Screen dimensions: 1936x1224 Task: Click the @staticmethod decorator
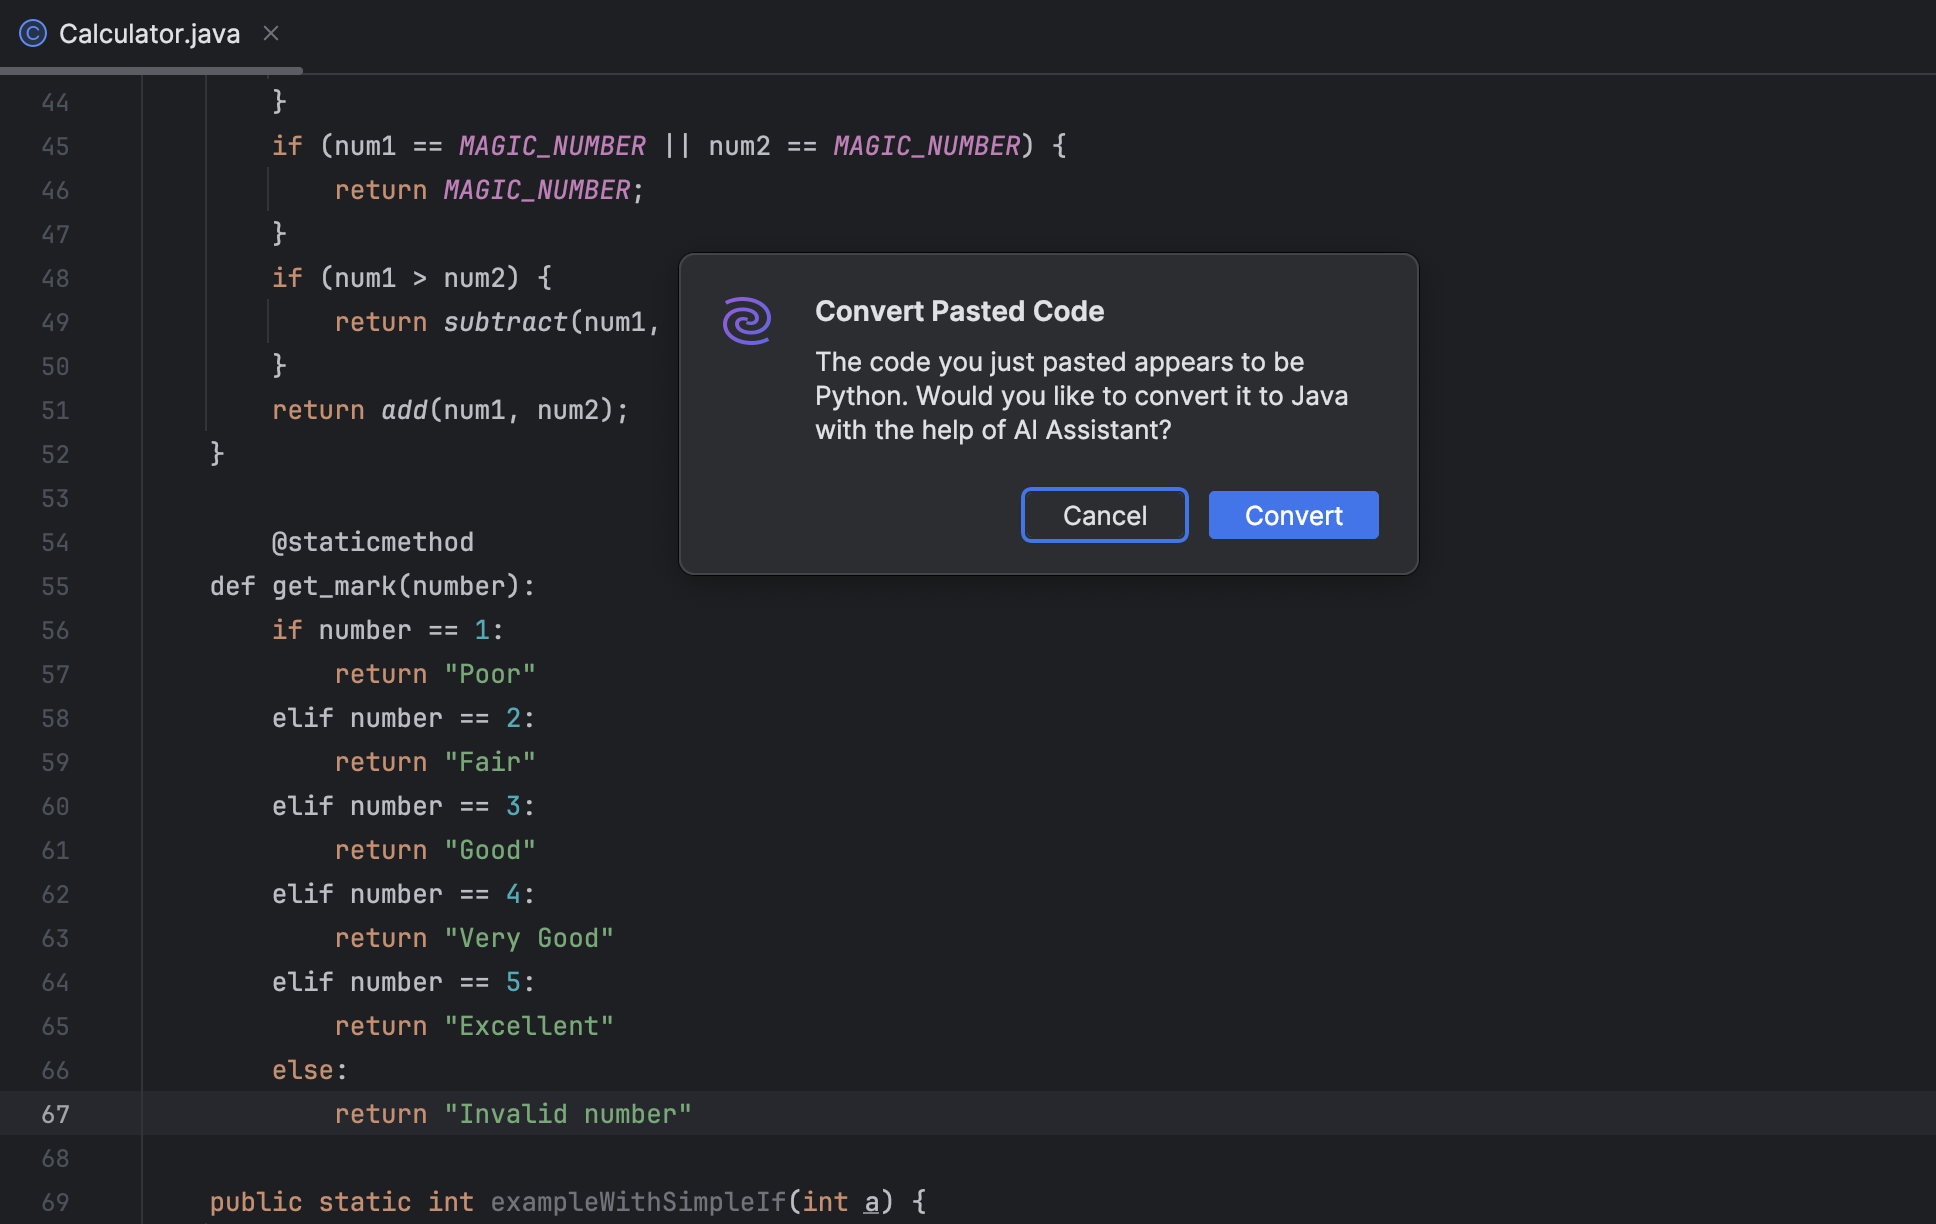372,542
